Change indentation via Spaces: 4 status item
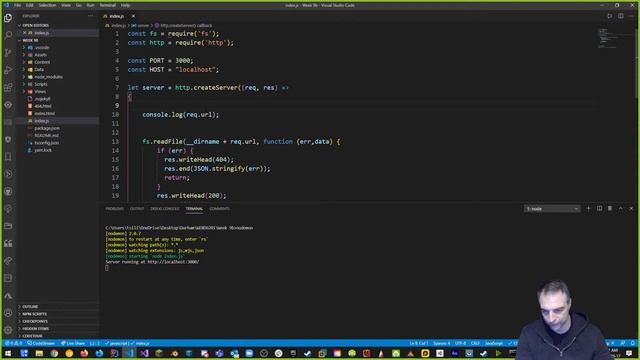 [442, 343]
